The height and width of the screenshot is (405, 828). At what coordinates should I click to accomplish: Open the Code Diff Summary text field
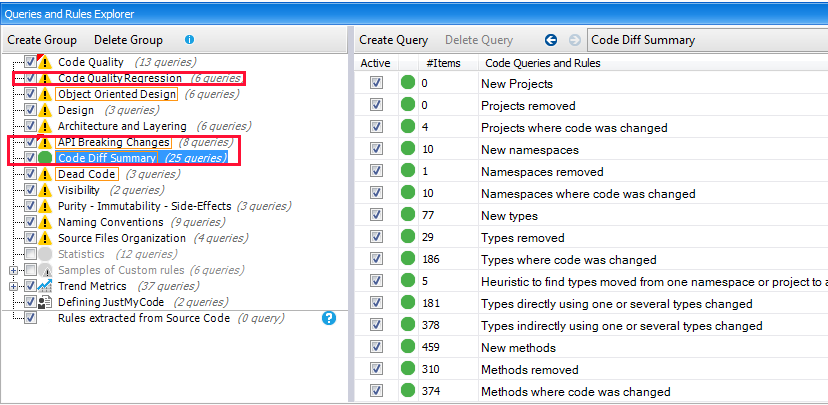[705, 40]
